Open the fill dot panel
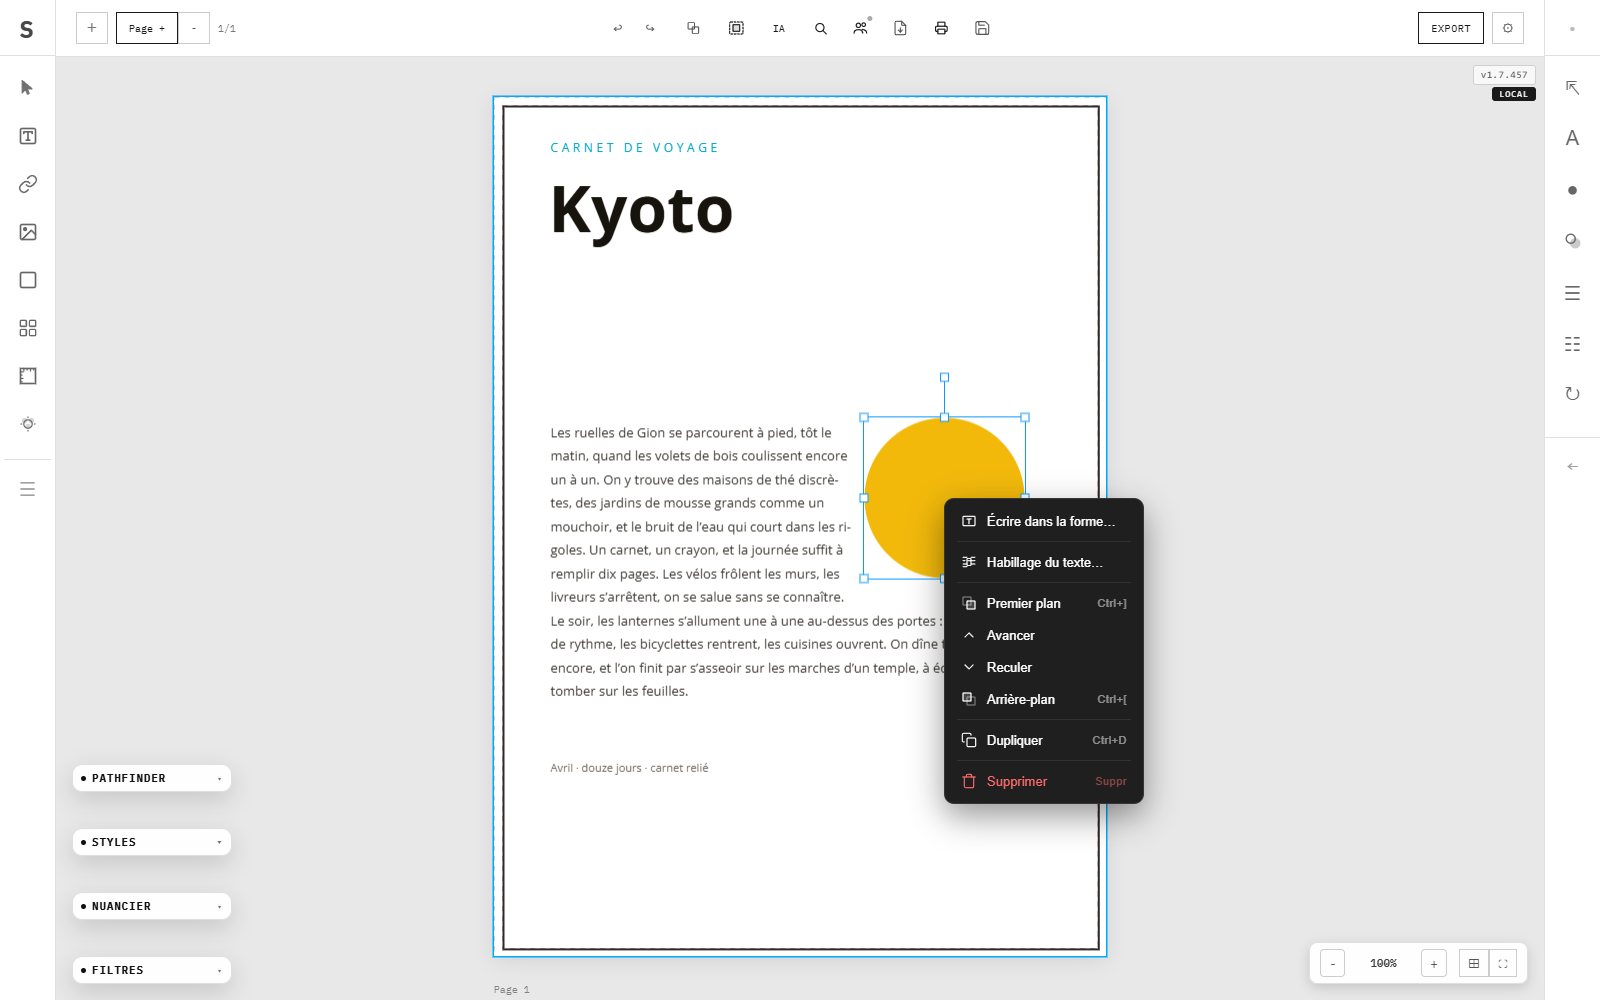The width and height of the screenshot is (1600, 1000). click(x=1572, y=190)
